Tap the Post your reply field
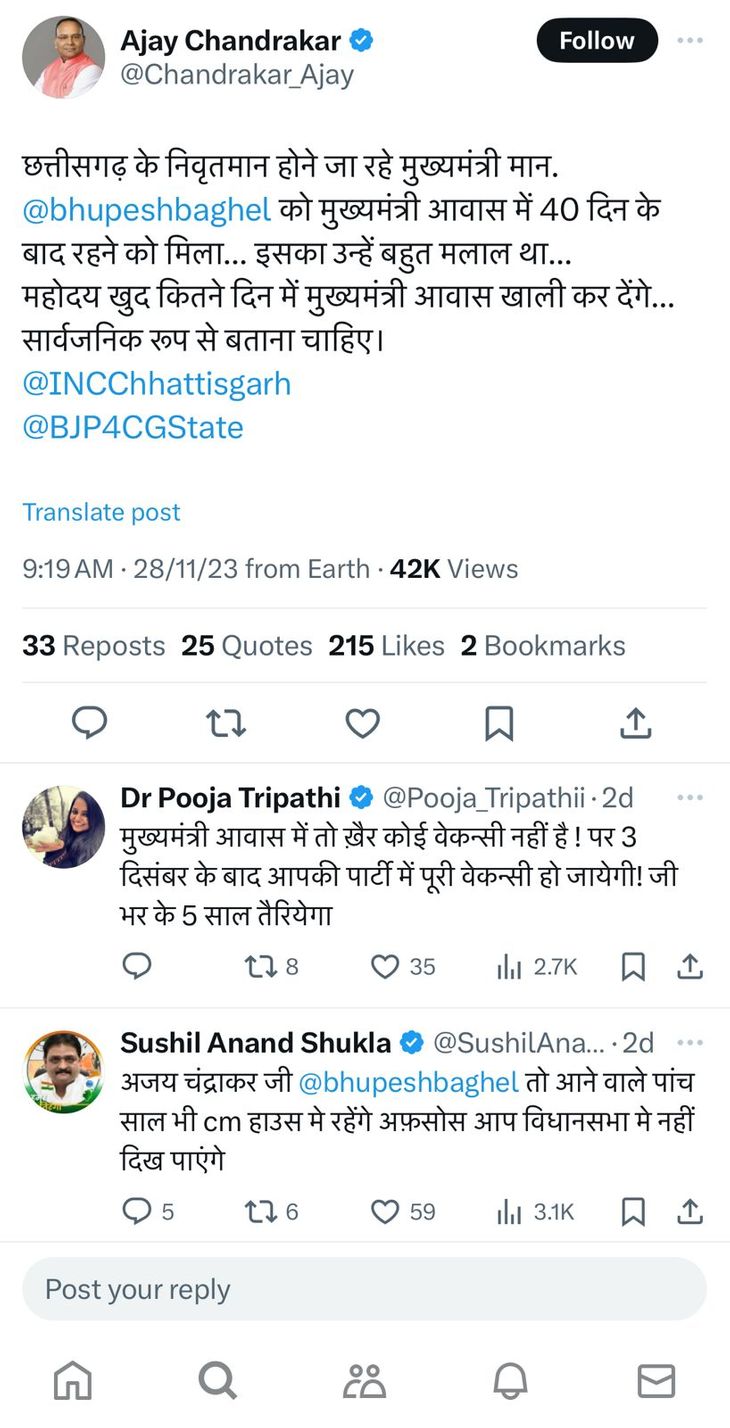Image resolution: width=730 pixels, height=1428 pixels. click(364, 1289)
